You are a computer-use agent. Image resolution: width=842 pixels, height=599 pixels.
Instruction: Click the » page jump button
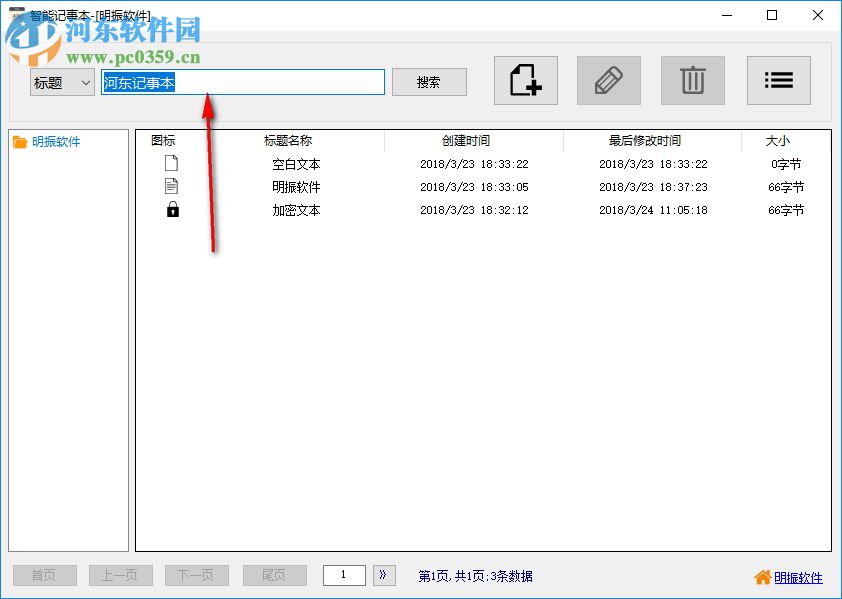click(x=383, y=574)
